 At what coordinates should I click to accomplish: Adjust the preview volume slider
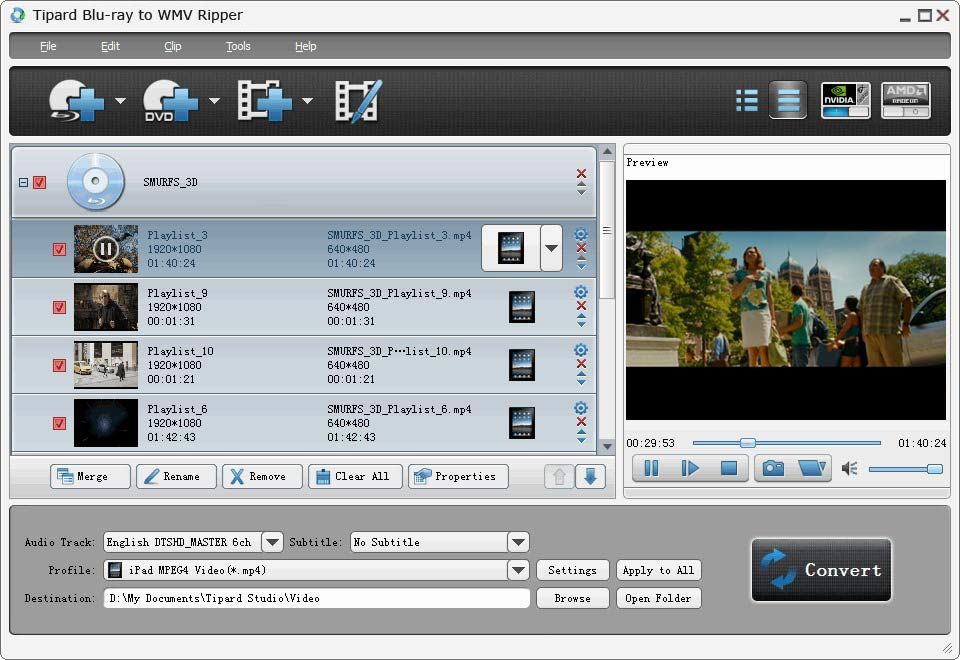(906, 469)
